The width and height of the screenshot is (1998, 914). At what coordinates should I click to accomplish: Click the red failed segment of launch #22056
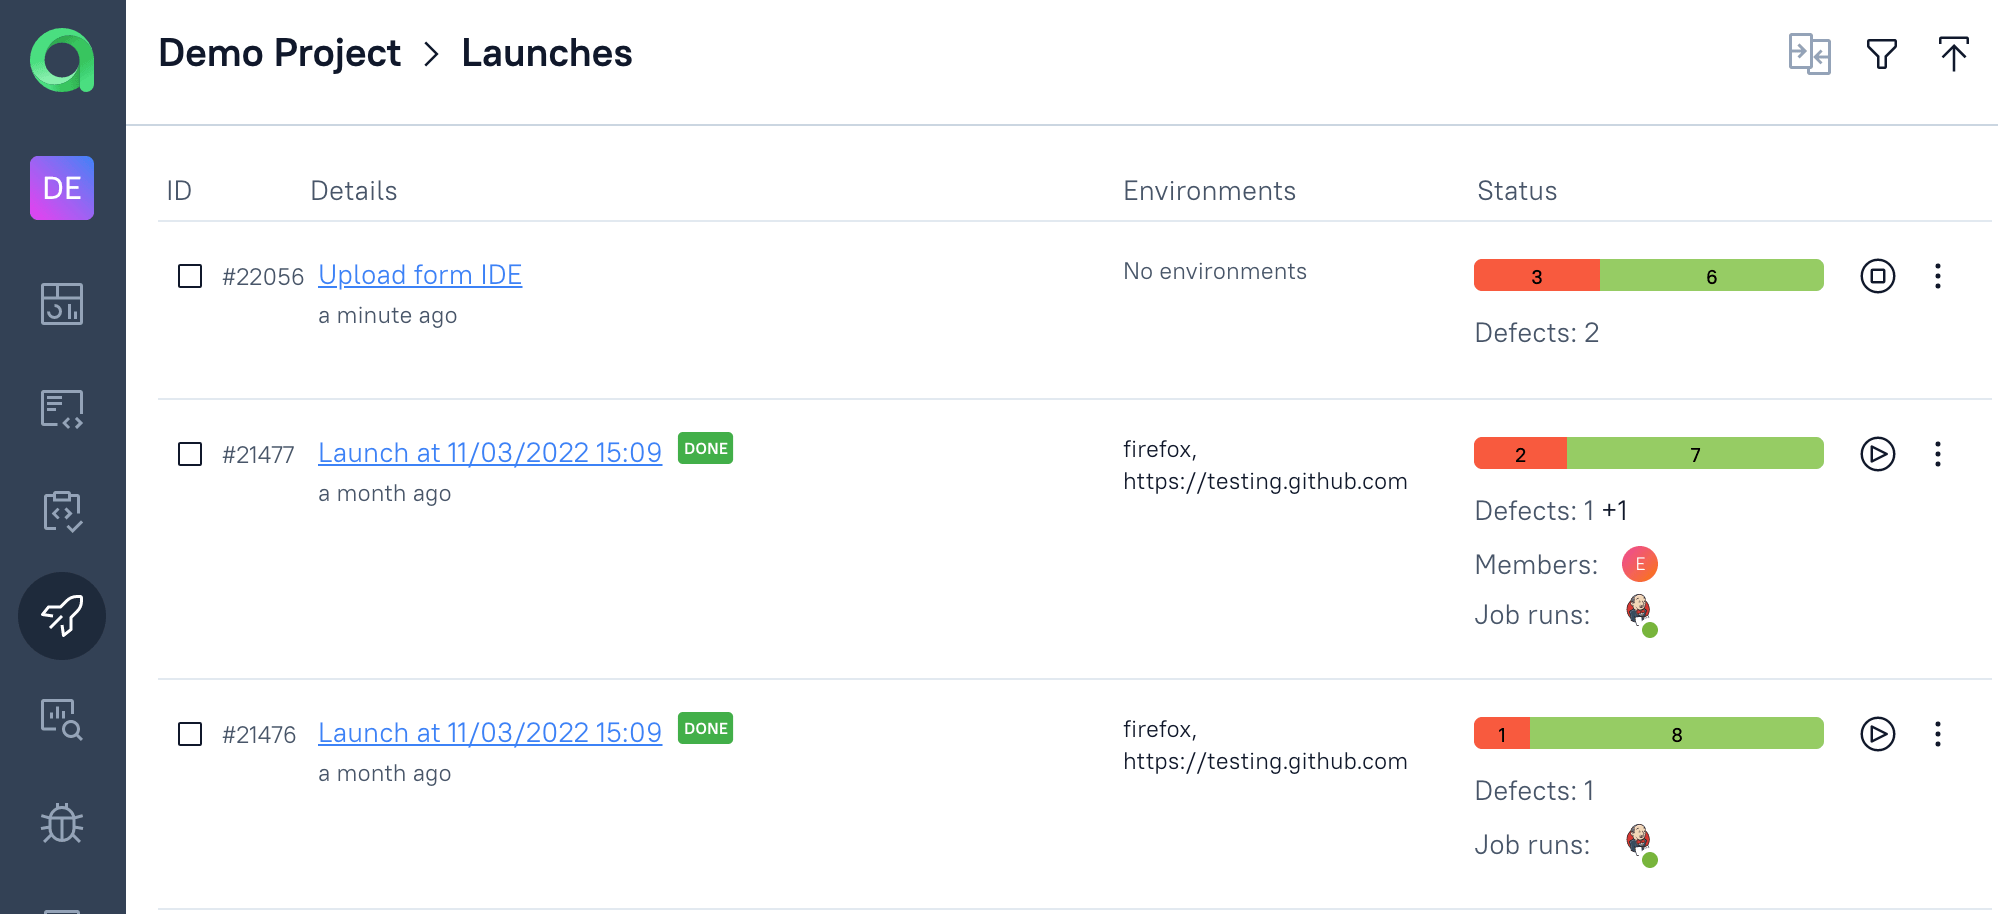point(1536,276)
